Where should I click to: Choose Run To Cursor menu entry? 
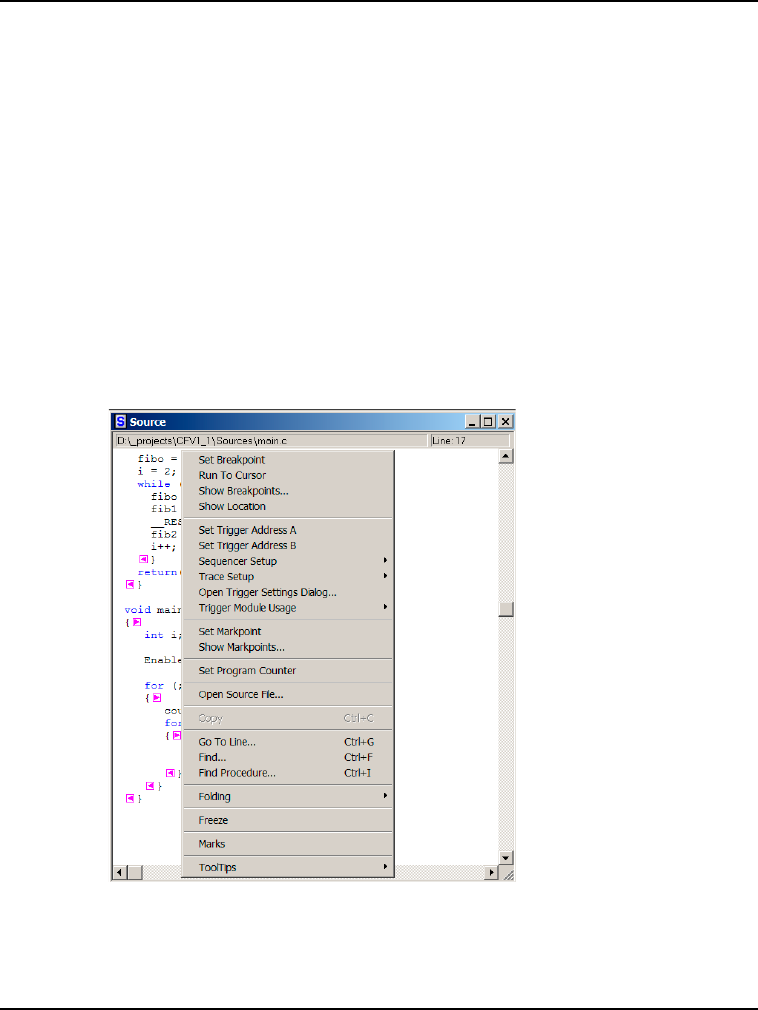288,475
